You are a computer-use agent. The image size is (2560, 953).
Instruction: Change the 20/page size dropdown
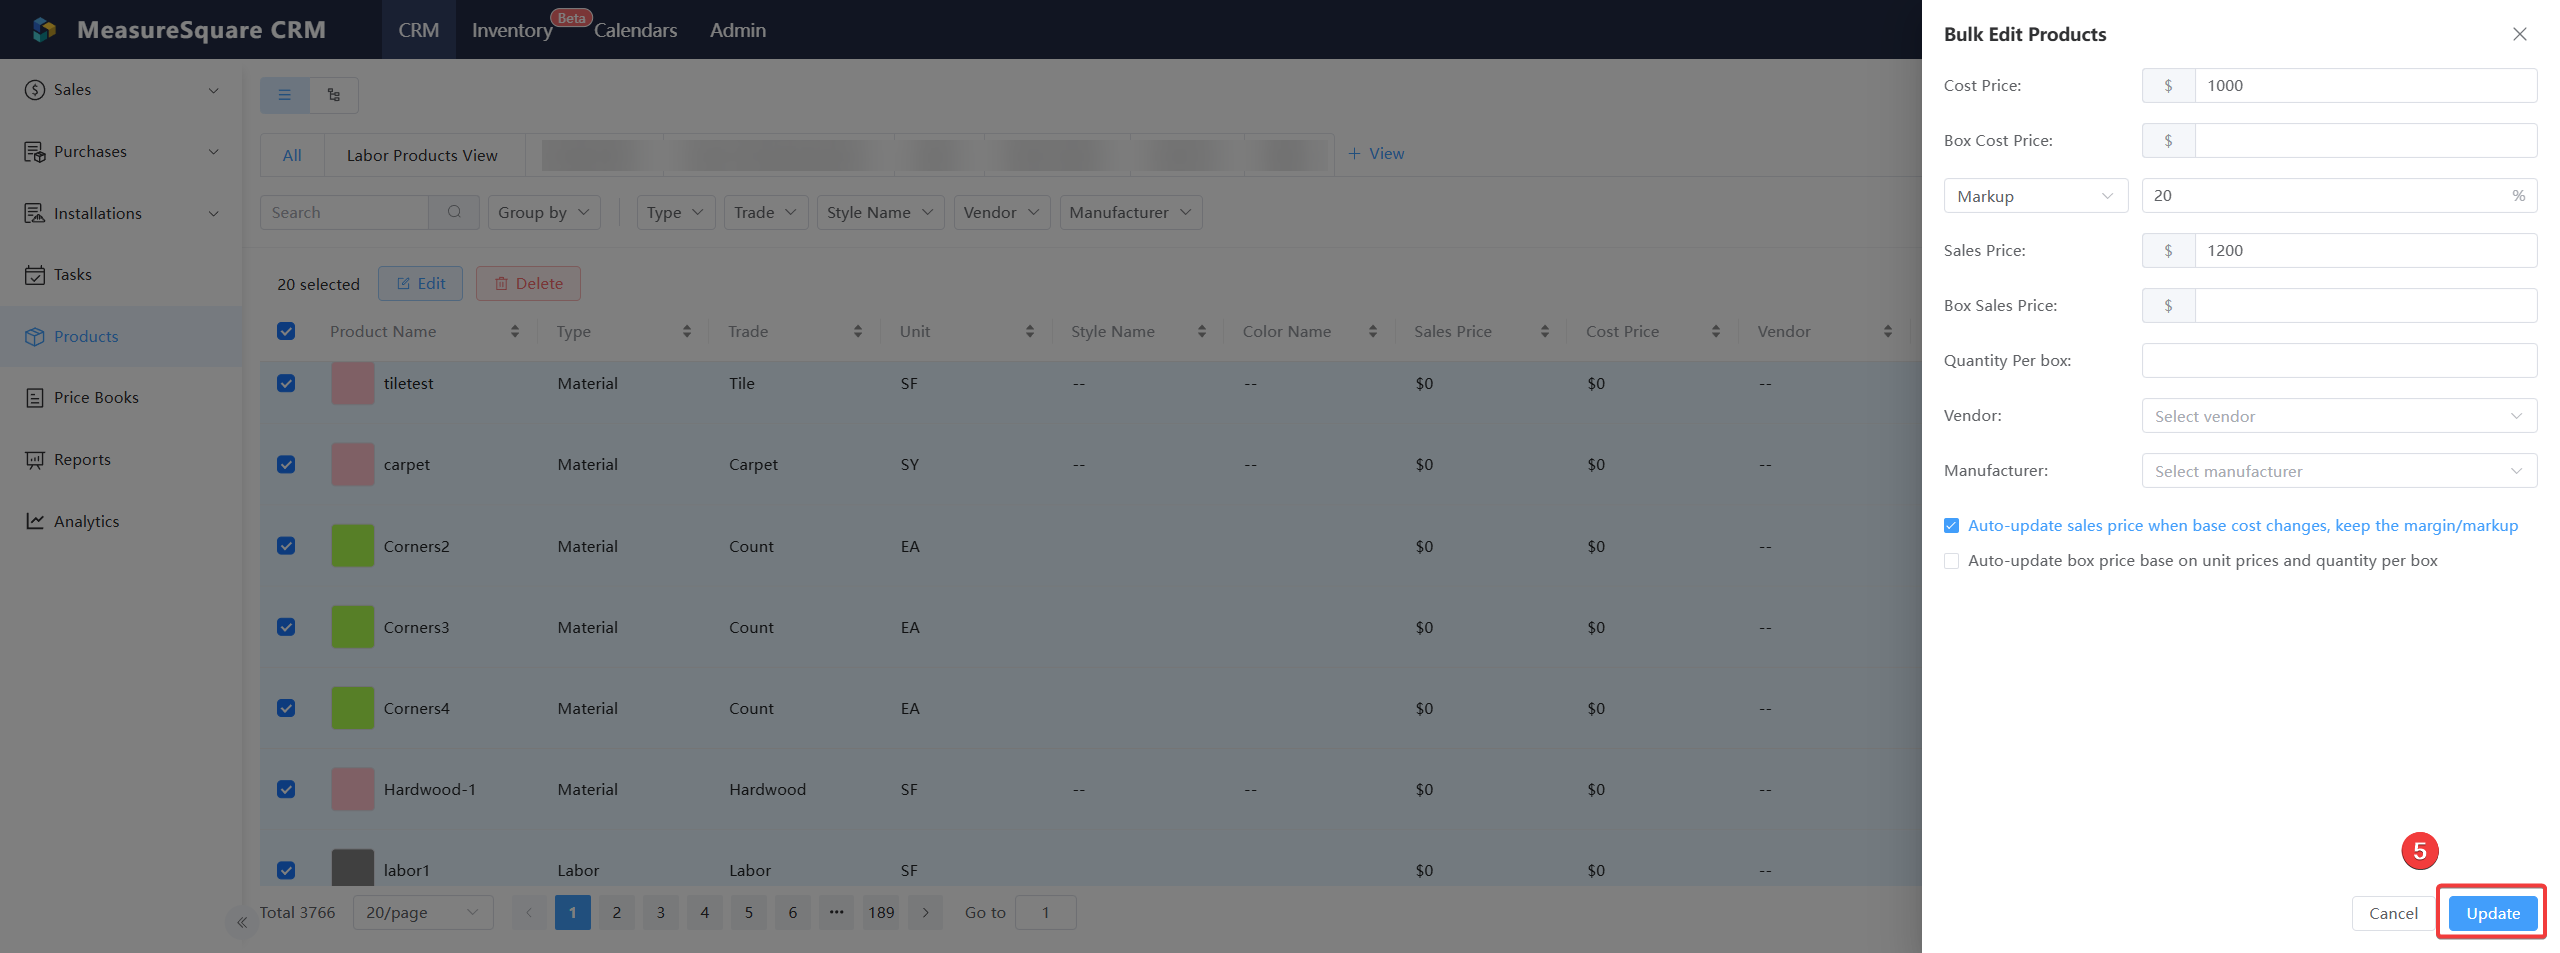(x=423, y=912)
